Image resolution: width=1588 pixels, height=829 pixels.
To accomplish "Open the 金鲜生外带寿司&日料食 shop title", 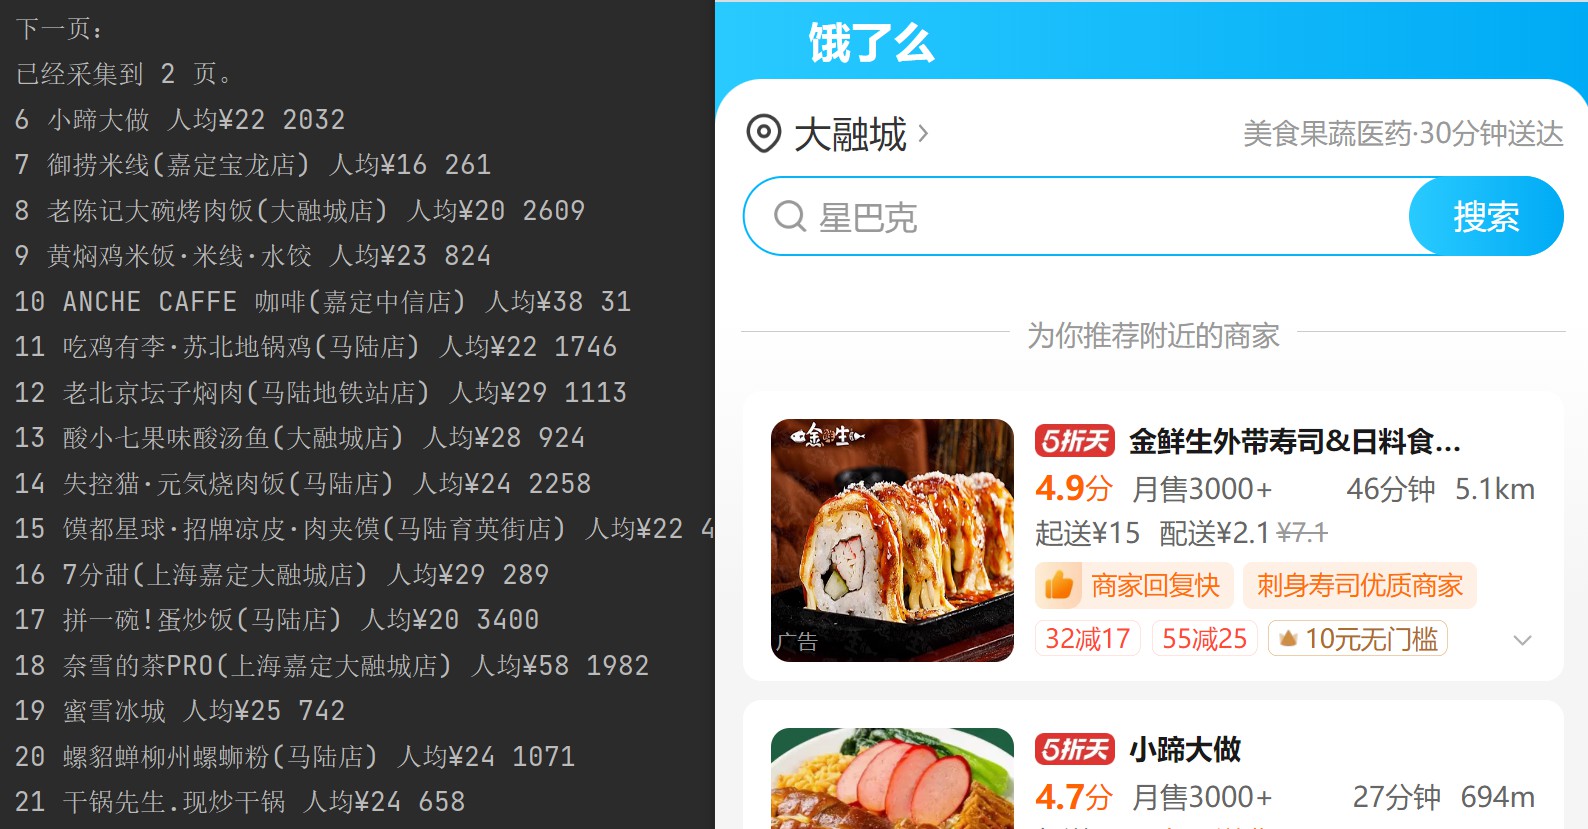I will 1295,441.
